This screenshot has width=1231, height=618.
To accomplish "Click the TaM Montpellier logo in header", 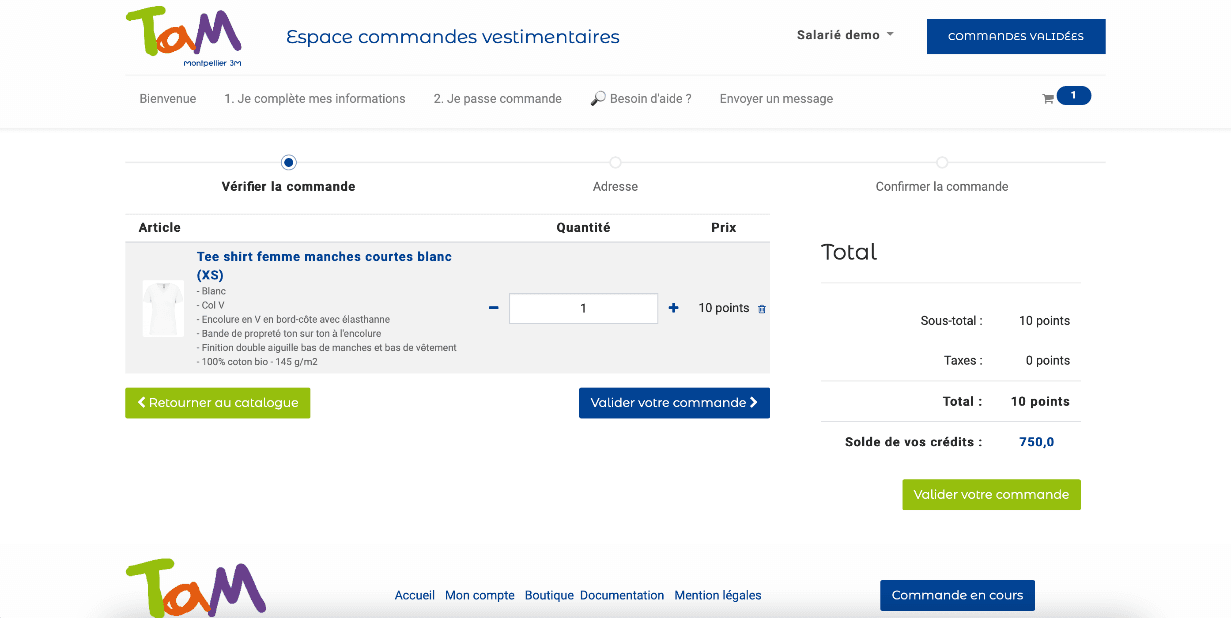I will tap(184, 36).
